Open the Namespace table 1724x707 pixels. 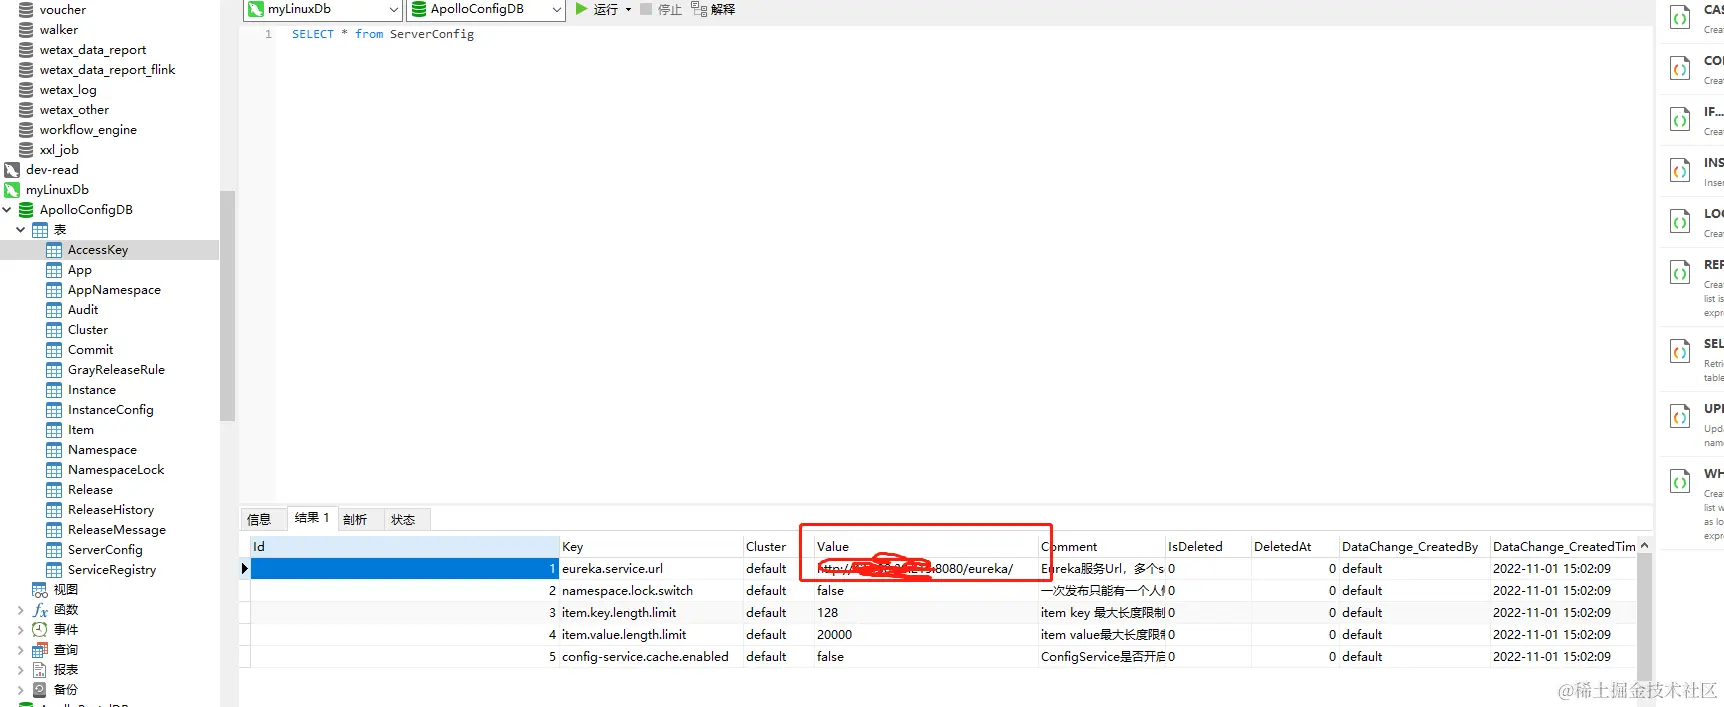pos(102,450)
